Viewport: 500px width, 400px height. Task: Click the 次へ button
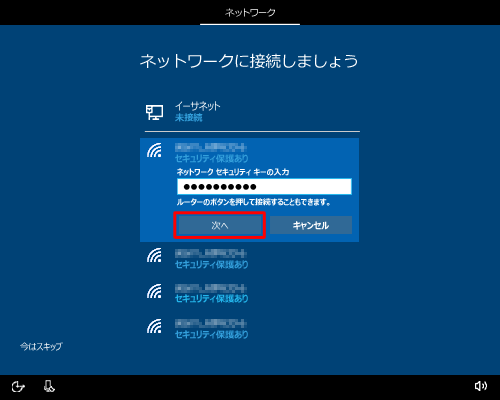[219, 225]
